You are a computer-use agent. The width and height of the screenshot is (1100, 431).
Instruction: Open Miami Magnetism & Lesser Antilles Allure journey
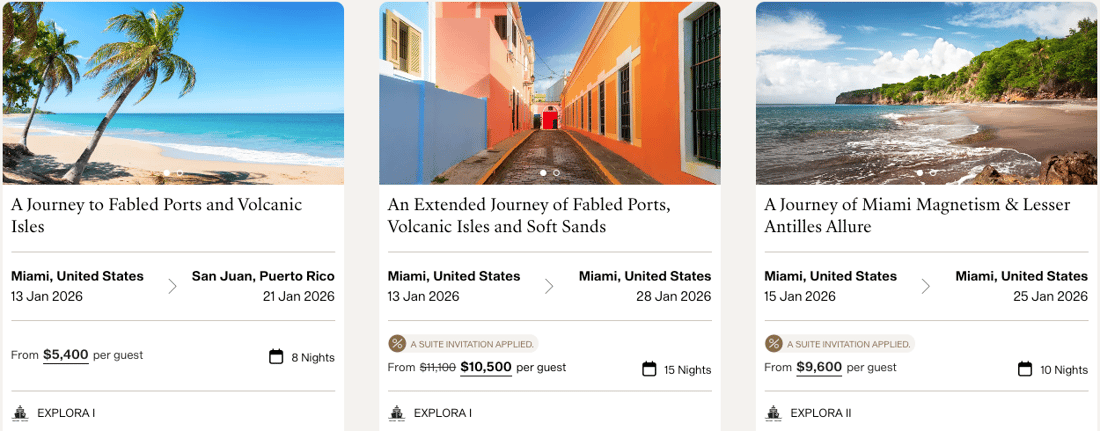click(x=917, y=215)
